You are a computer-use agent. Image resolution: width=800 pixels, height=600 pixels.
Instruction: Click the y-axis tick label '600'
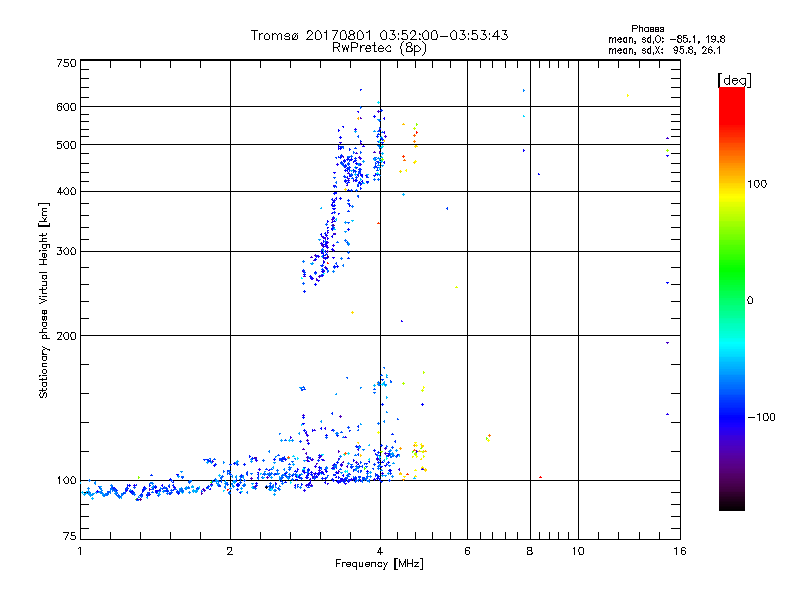click(66, 107)
